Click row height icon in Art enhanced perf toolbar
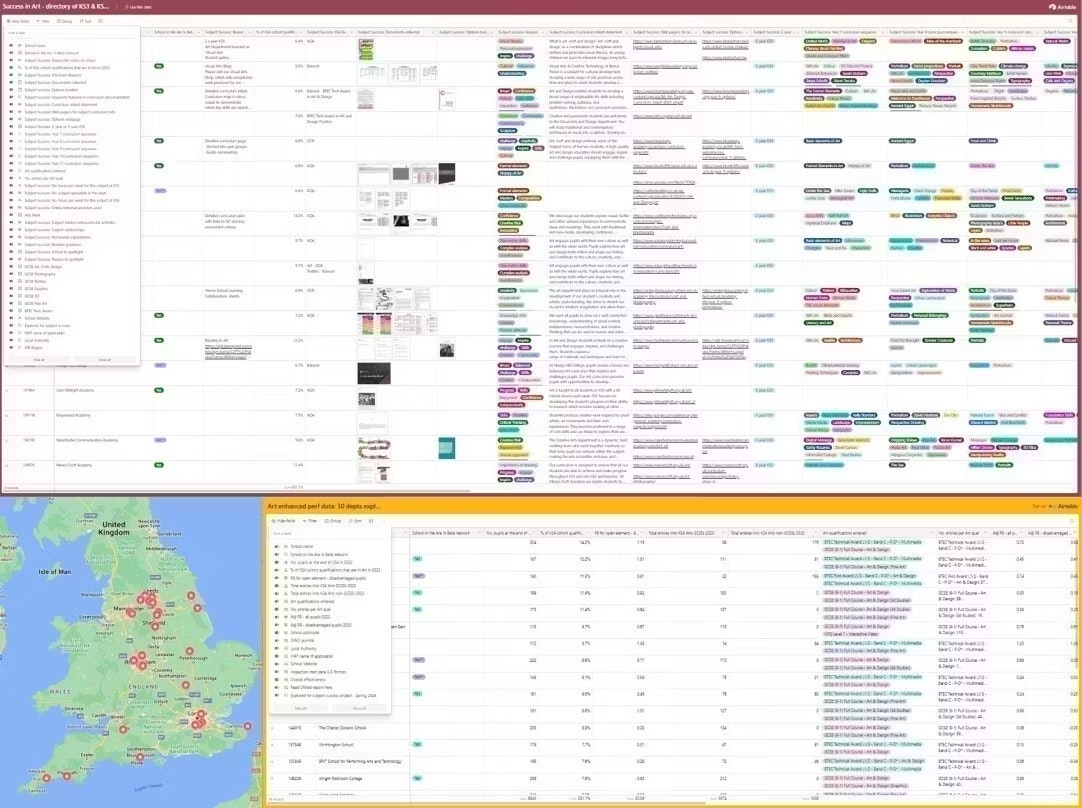Image resolution: width=1082 pixels, height=808 pixels. click(x=371, y=521)
